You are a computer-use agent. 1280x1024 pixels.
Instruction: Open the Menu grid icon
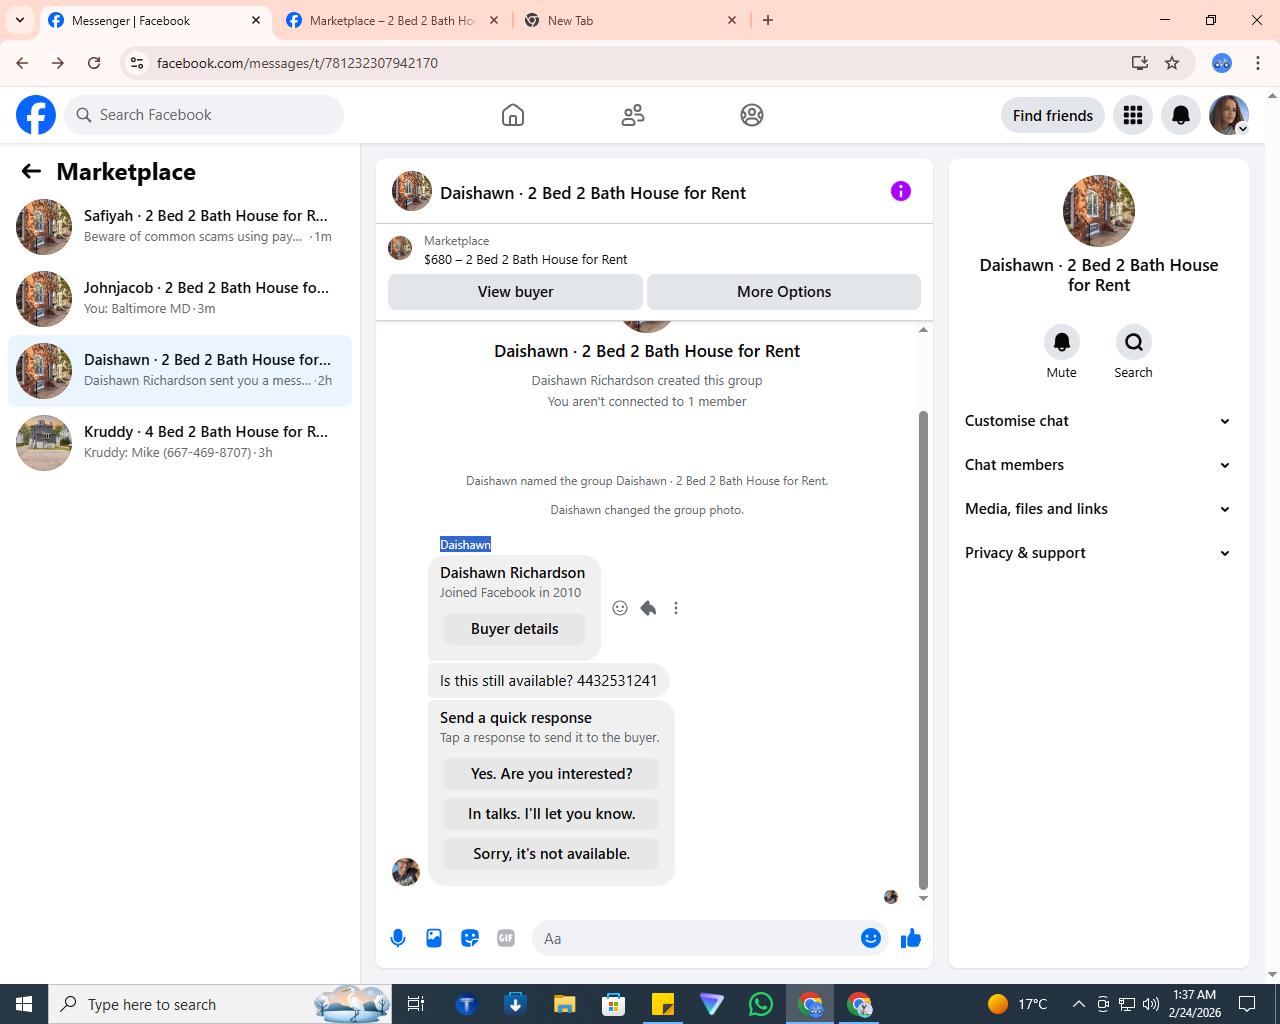(1133, 115)
